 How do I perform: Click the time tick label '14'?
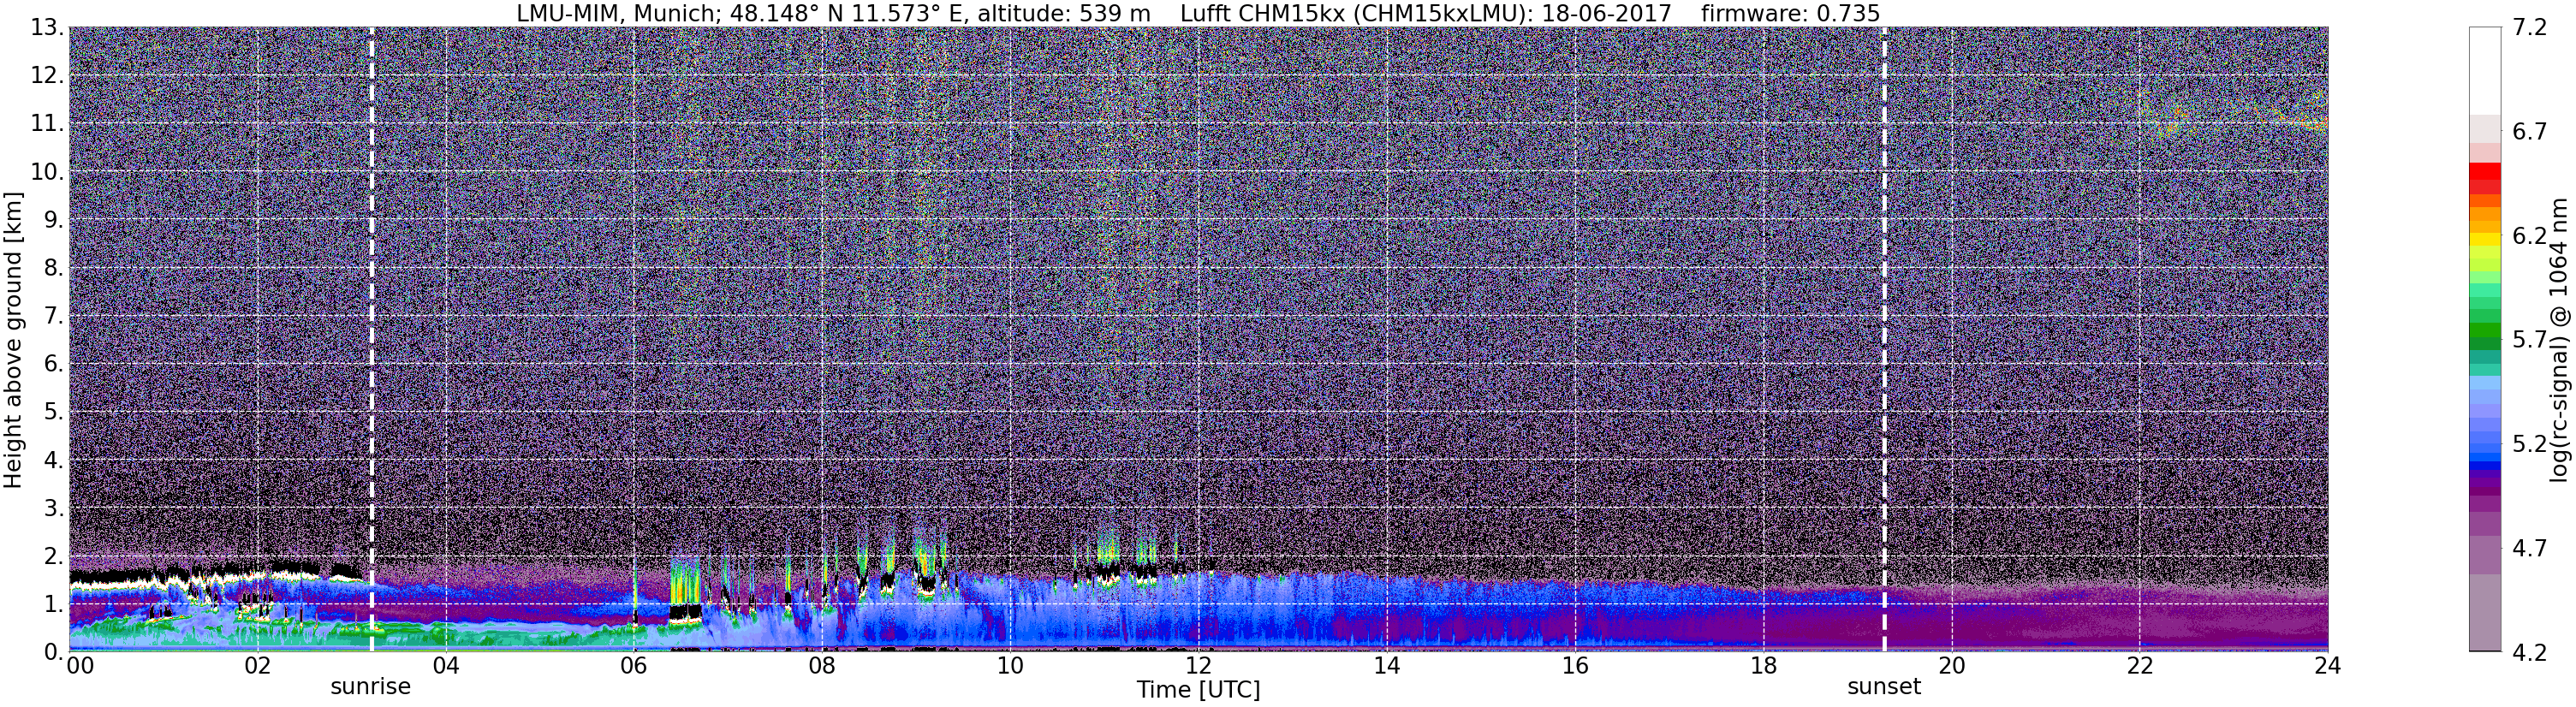click(x=1386, y=665)
